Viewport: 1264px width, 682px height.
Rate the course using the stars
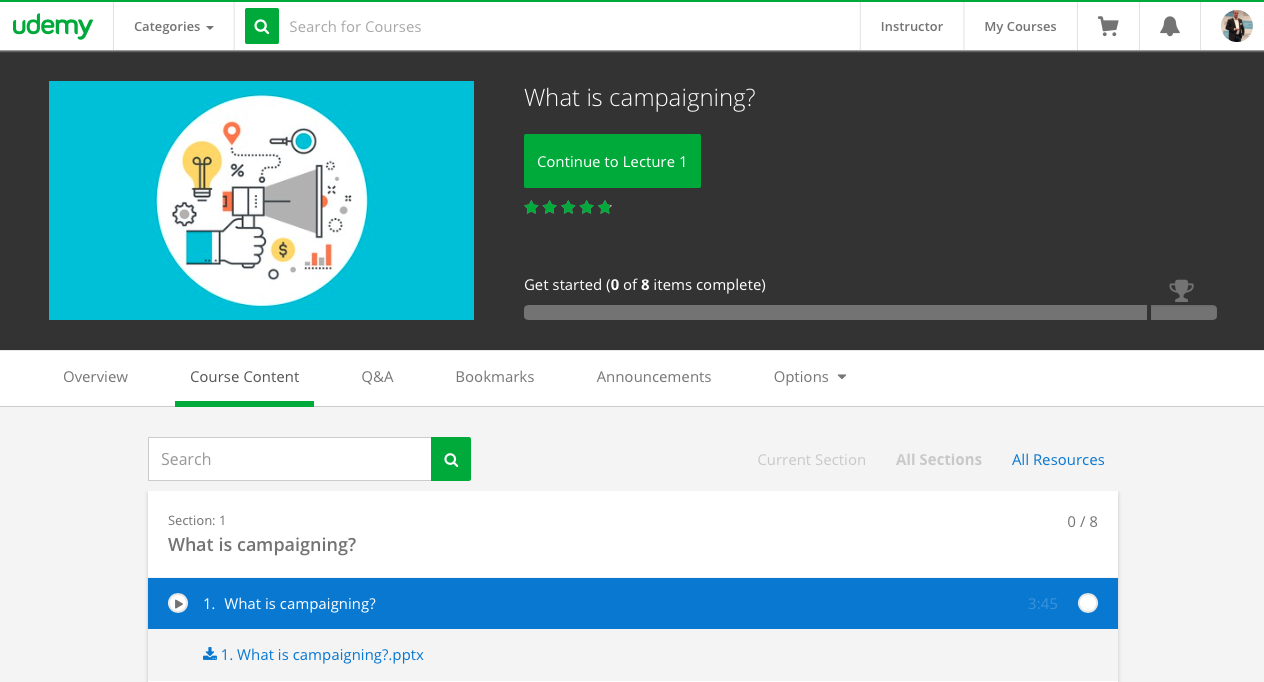pyautogui.click(x=568, y=208)
